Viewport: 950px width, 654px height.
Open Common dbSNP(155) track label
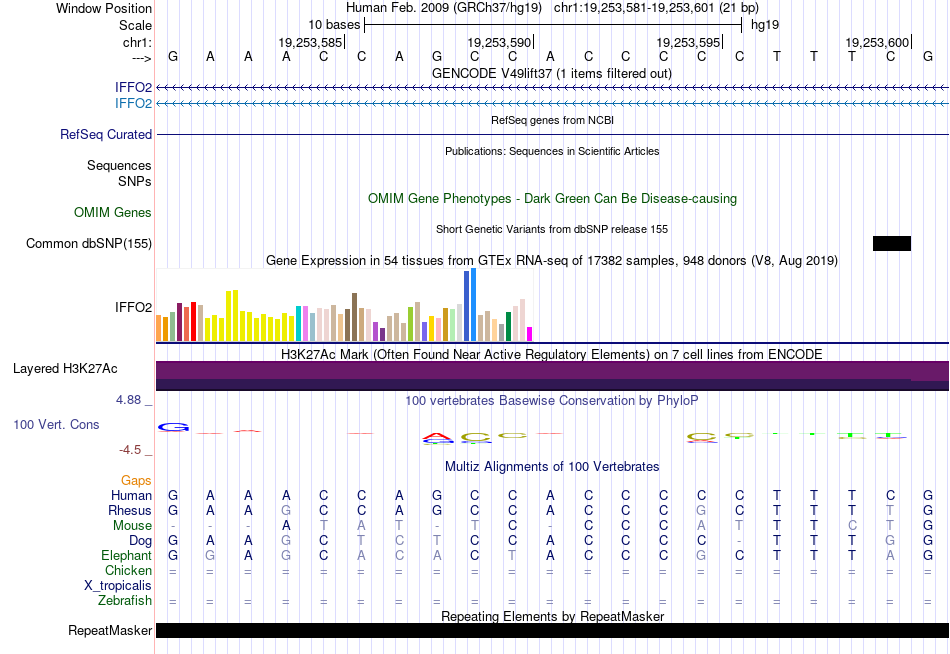click(88, 243)
